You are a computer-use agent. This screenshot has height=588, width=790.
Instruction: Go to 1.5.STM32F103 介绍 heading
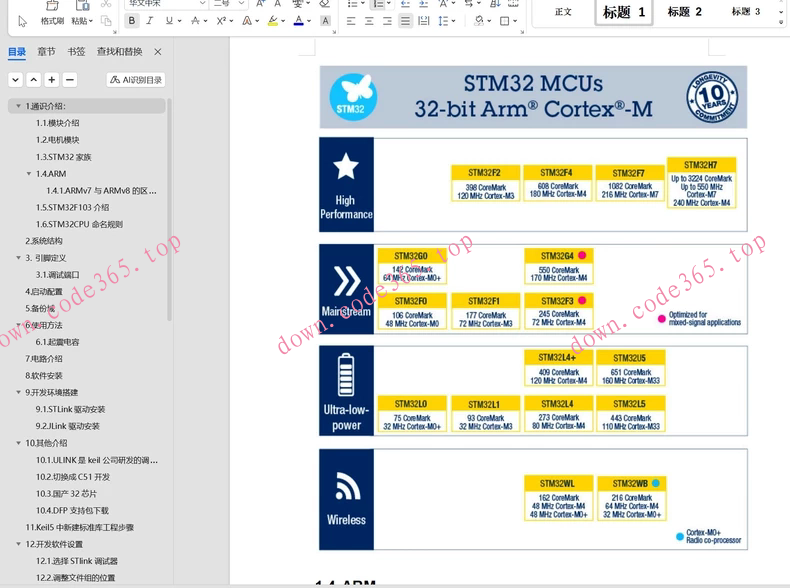[x=73, y=208]
